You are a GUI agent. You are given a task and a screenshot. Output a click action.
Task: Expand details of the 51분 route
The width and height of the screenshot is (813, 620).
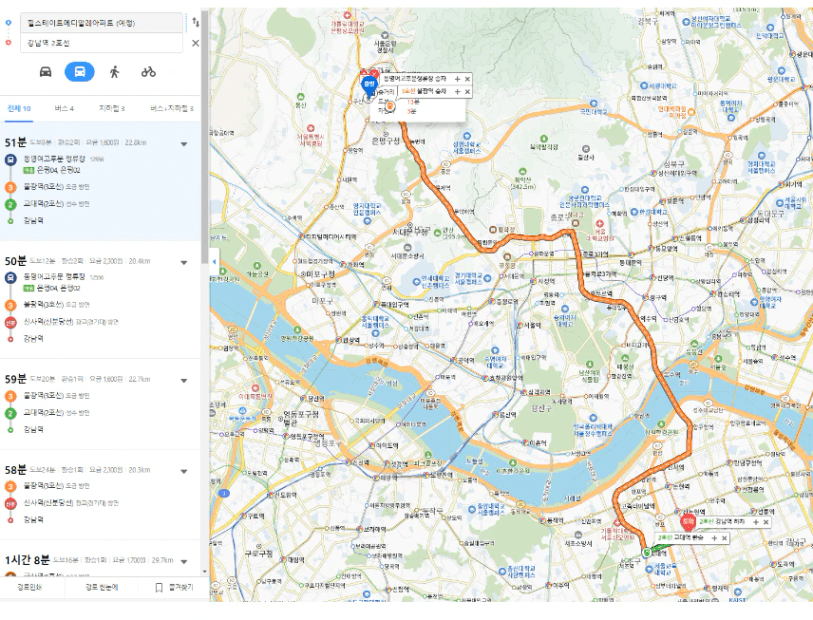click(184, 144)
